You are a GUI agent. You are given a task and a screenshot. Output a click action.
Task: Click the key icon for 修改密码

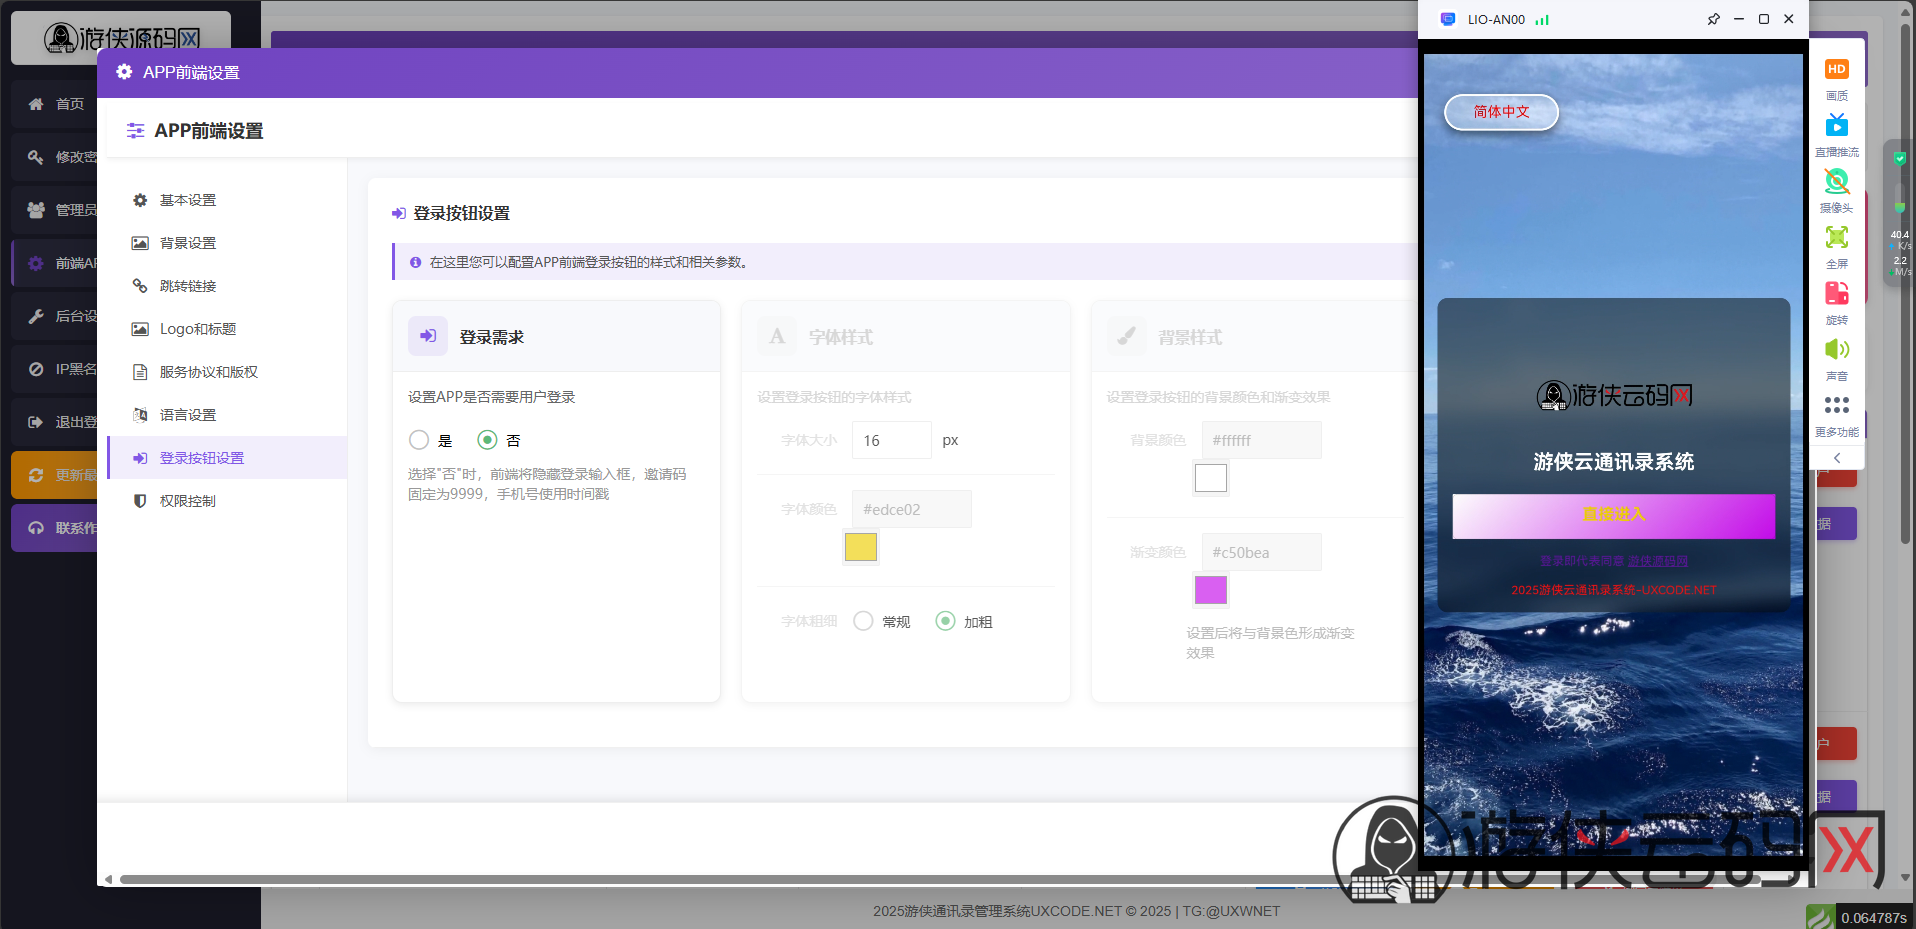click(x=36, y=157)
